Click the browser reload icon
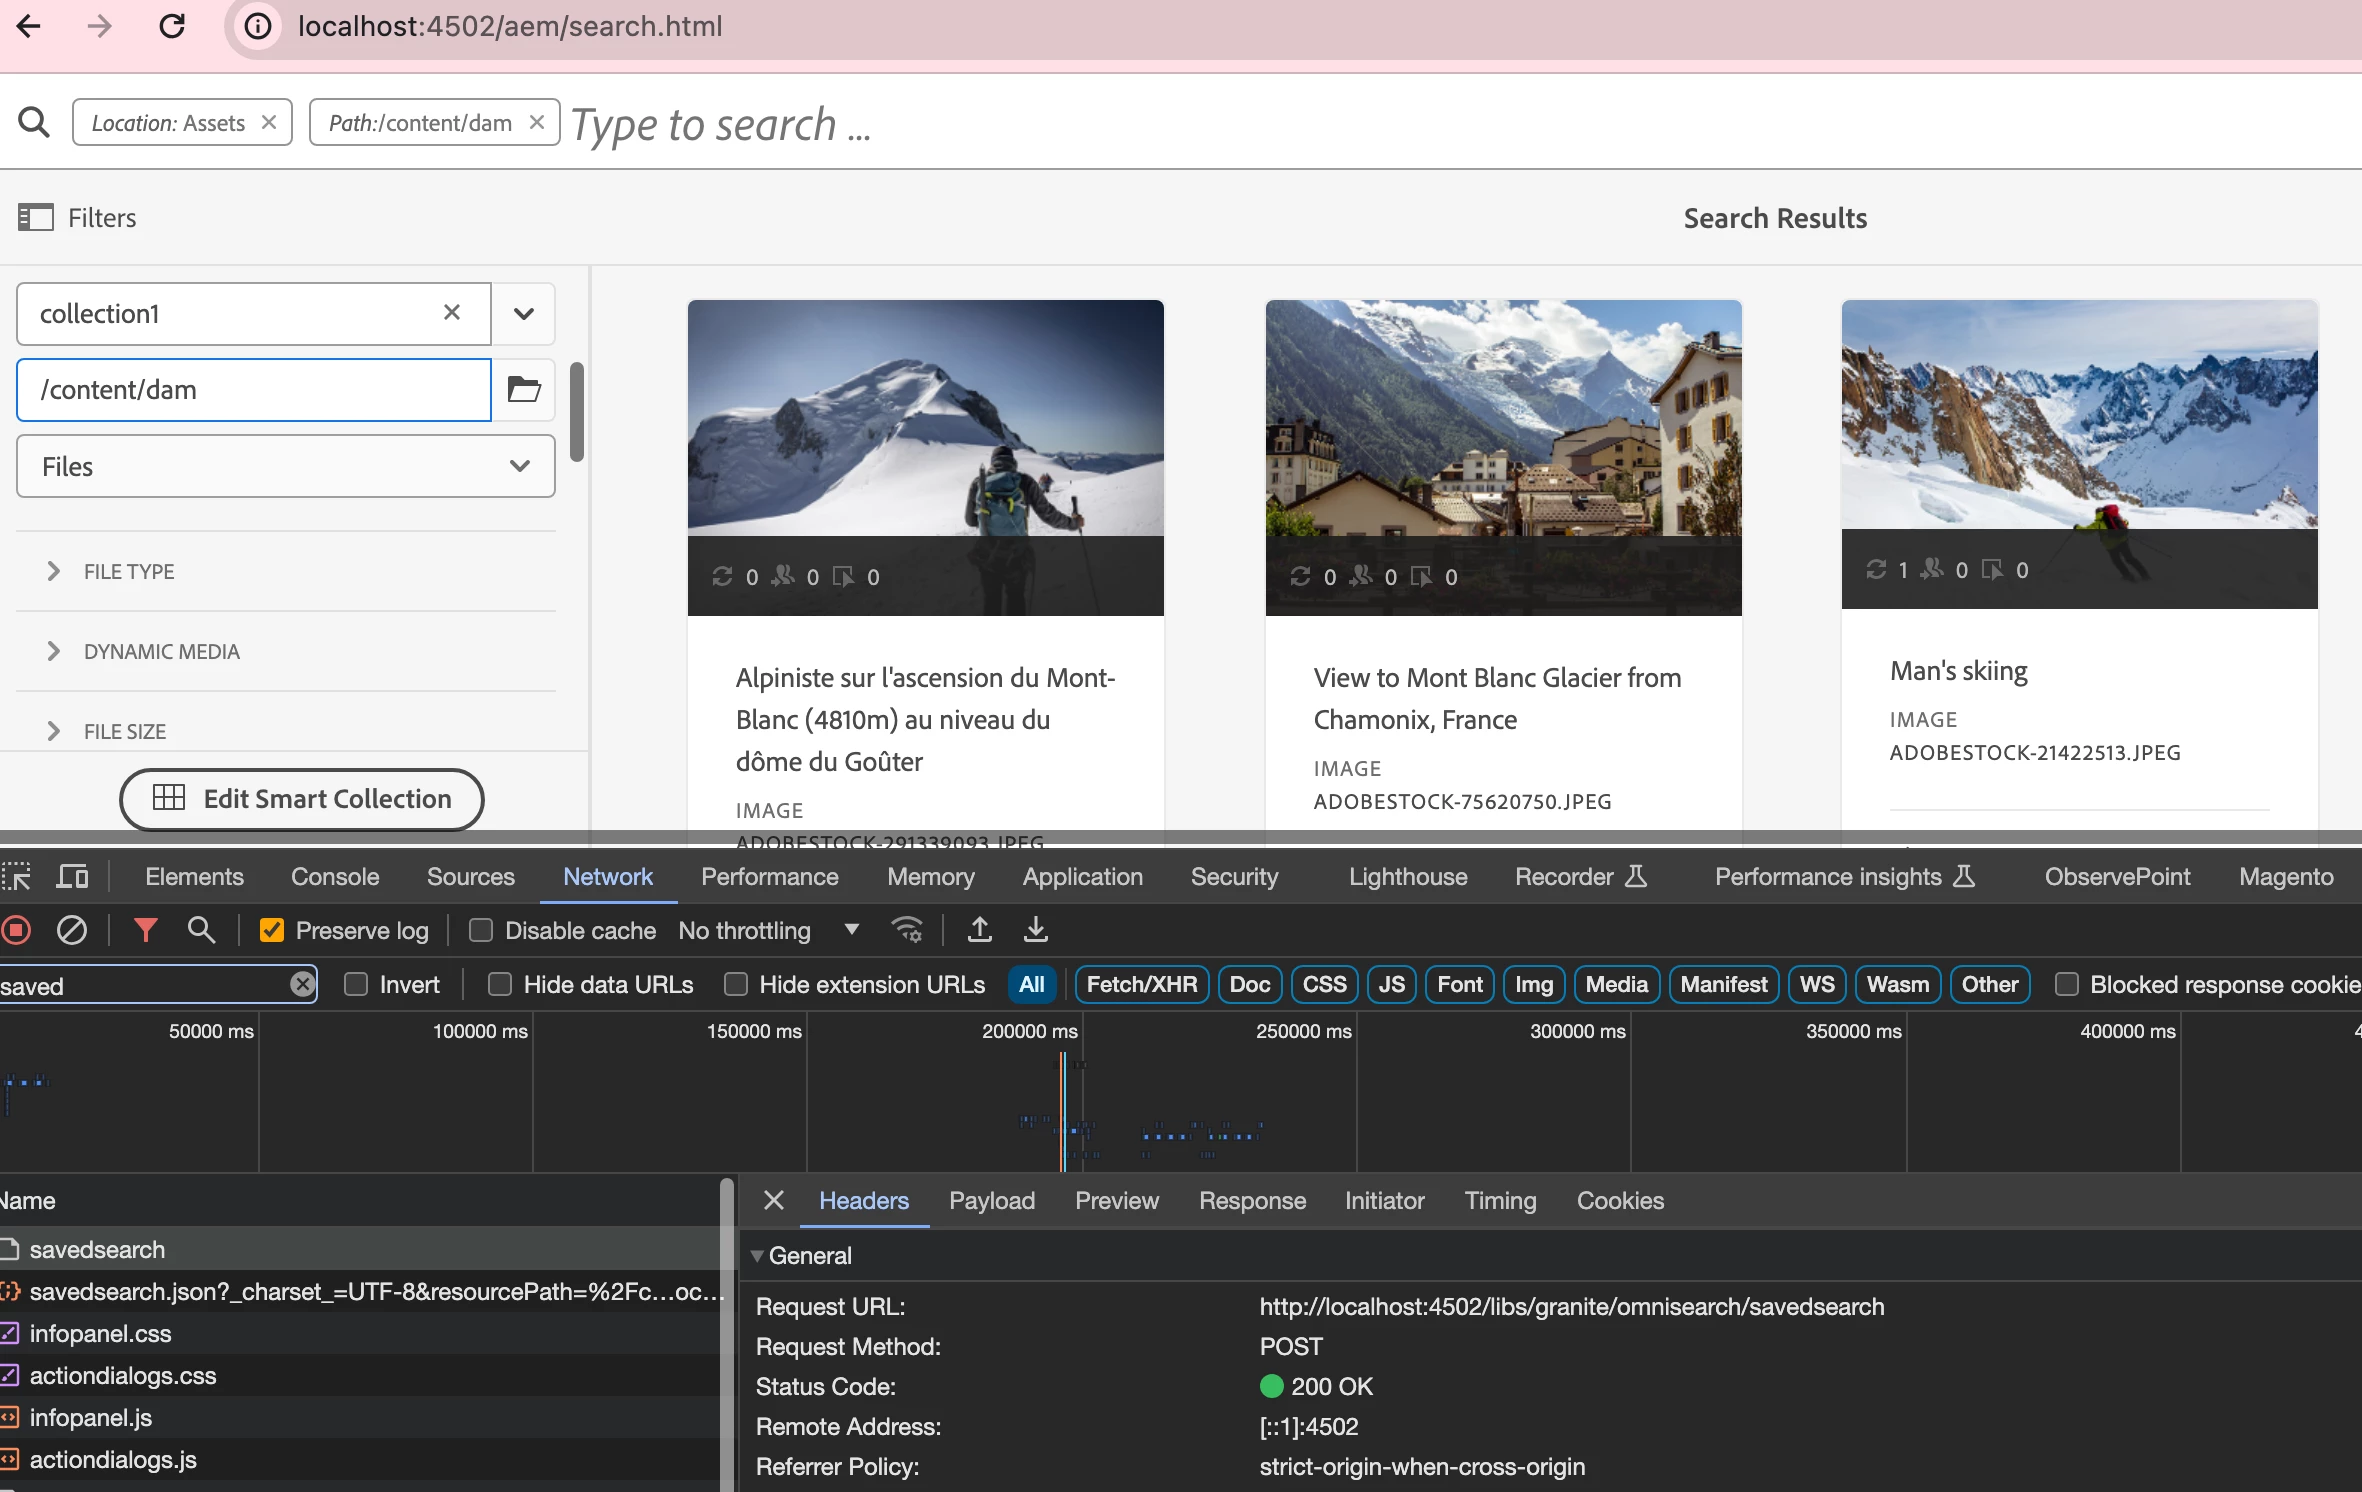 tap(172, 26)
